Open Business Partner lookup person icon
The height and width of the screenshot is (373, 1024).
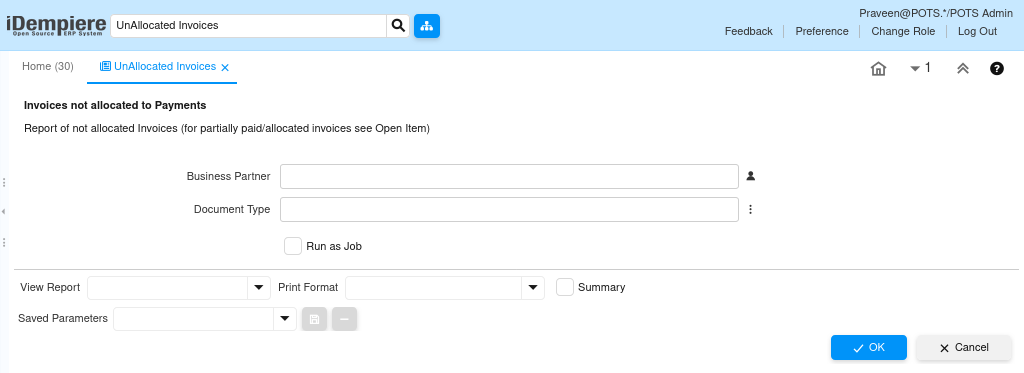750,176
